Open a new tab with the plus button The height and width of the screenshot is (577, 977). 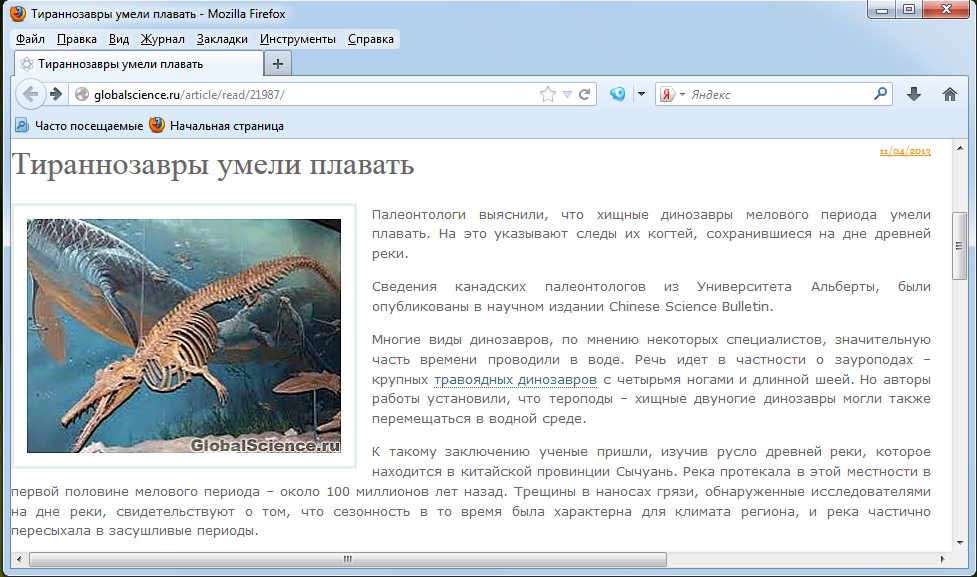tap(278, 64)
